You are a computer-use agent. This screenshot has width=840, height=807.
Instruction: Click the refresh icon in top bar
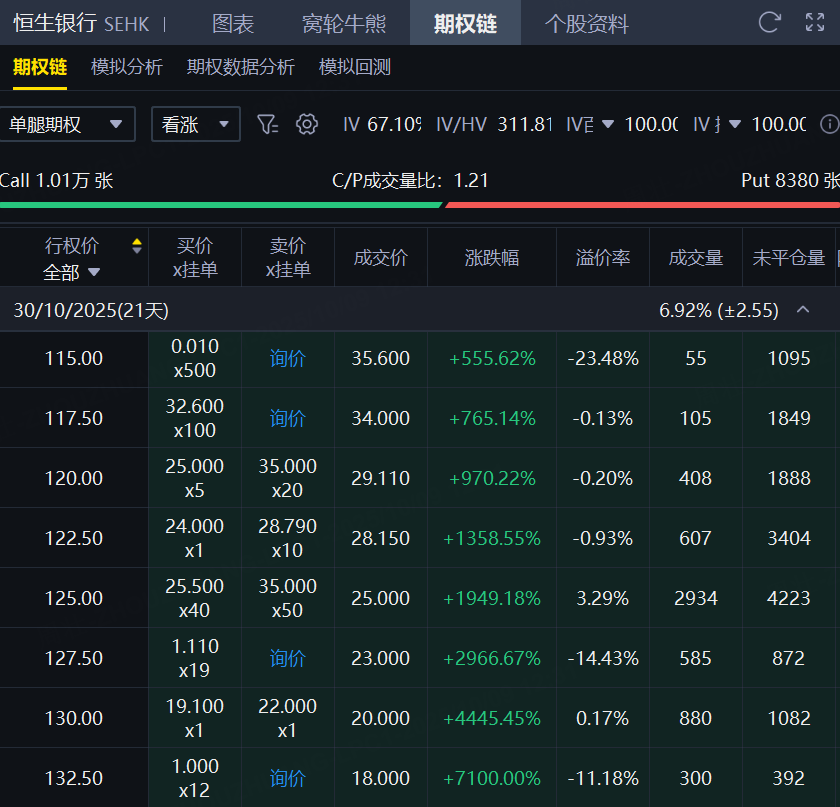coord(769,22)
